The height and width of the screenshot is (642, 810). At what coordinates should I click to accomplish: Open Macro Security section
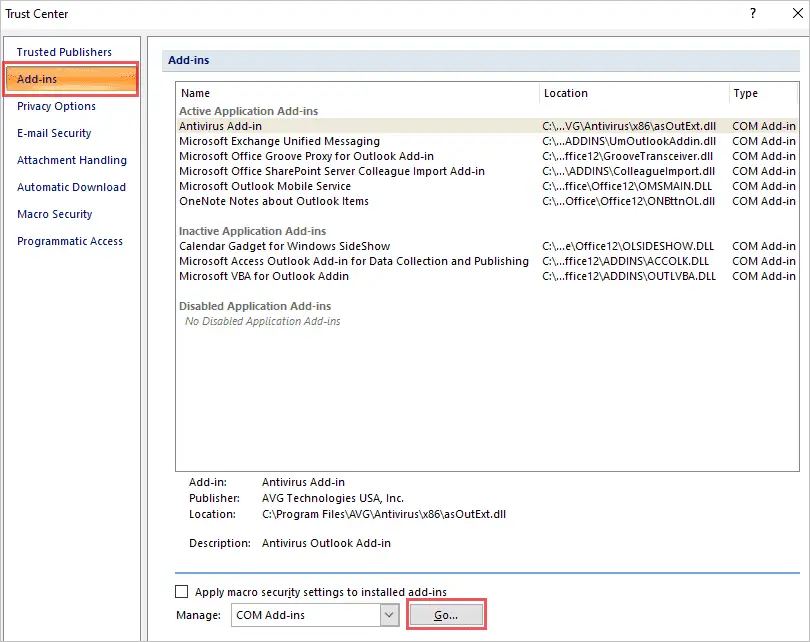(x=55, y=214)
